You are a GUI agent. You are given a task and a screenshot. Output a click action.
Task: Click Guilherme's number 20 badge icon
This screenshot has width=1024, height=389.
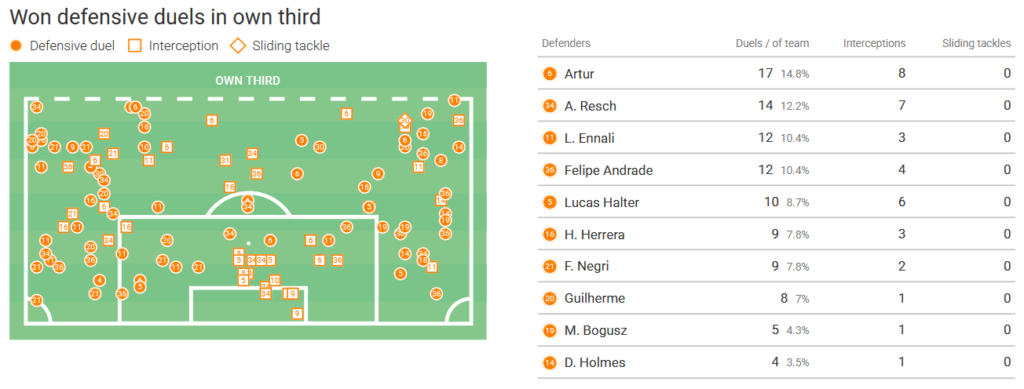coord(549,298)
